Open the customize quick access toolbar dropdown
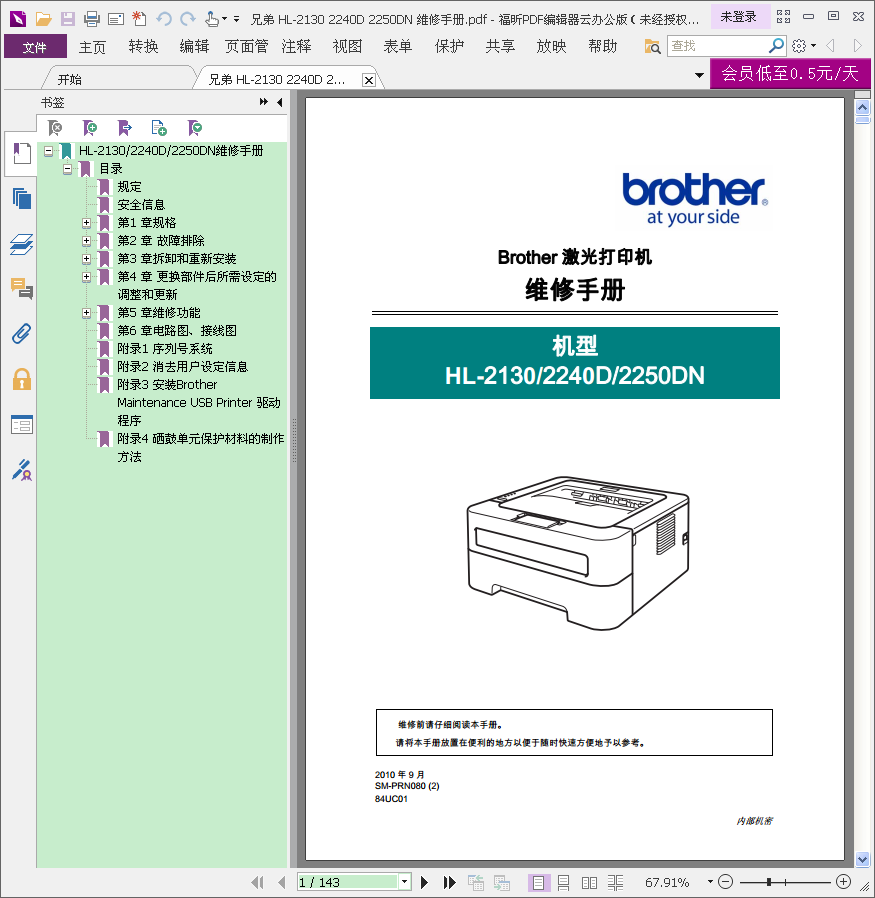Viewport: 875px width, 898px height. (x=237, y=19)
